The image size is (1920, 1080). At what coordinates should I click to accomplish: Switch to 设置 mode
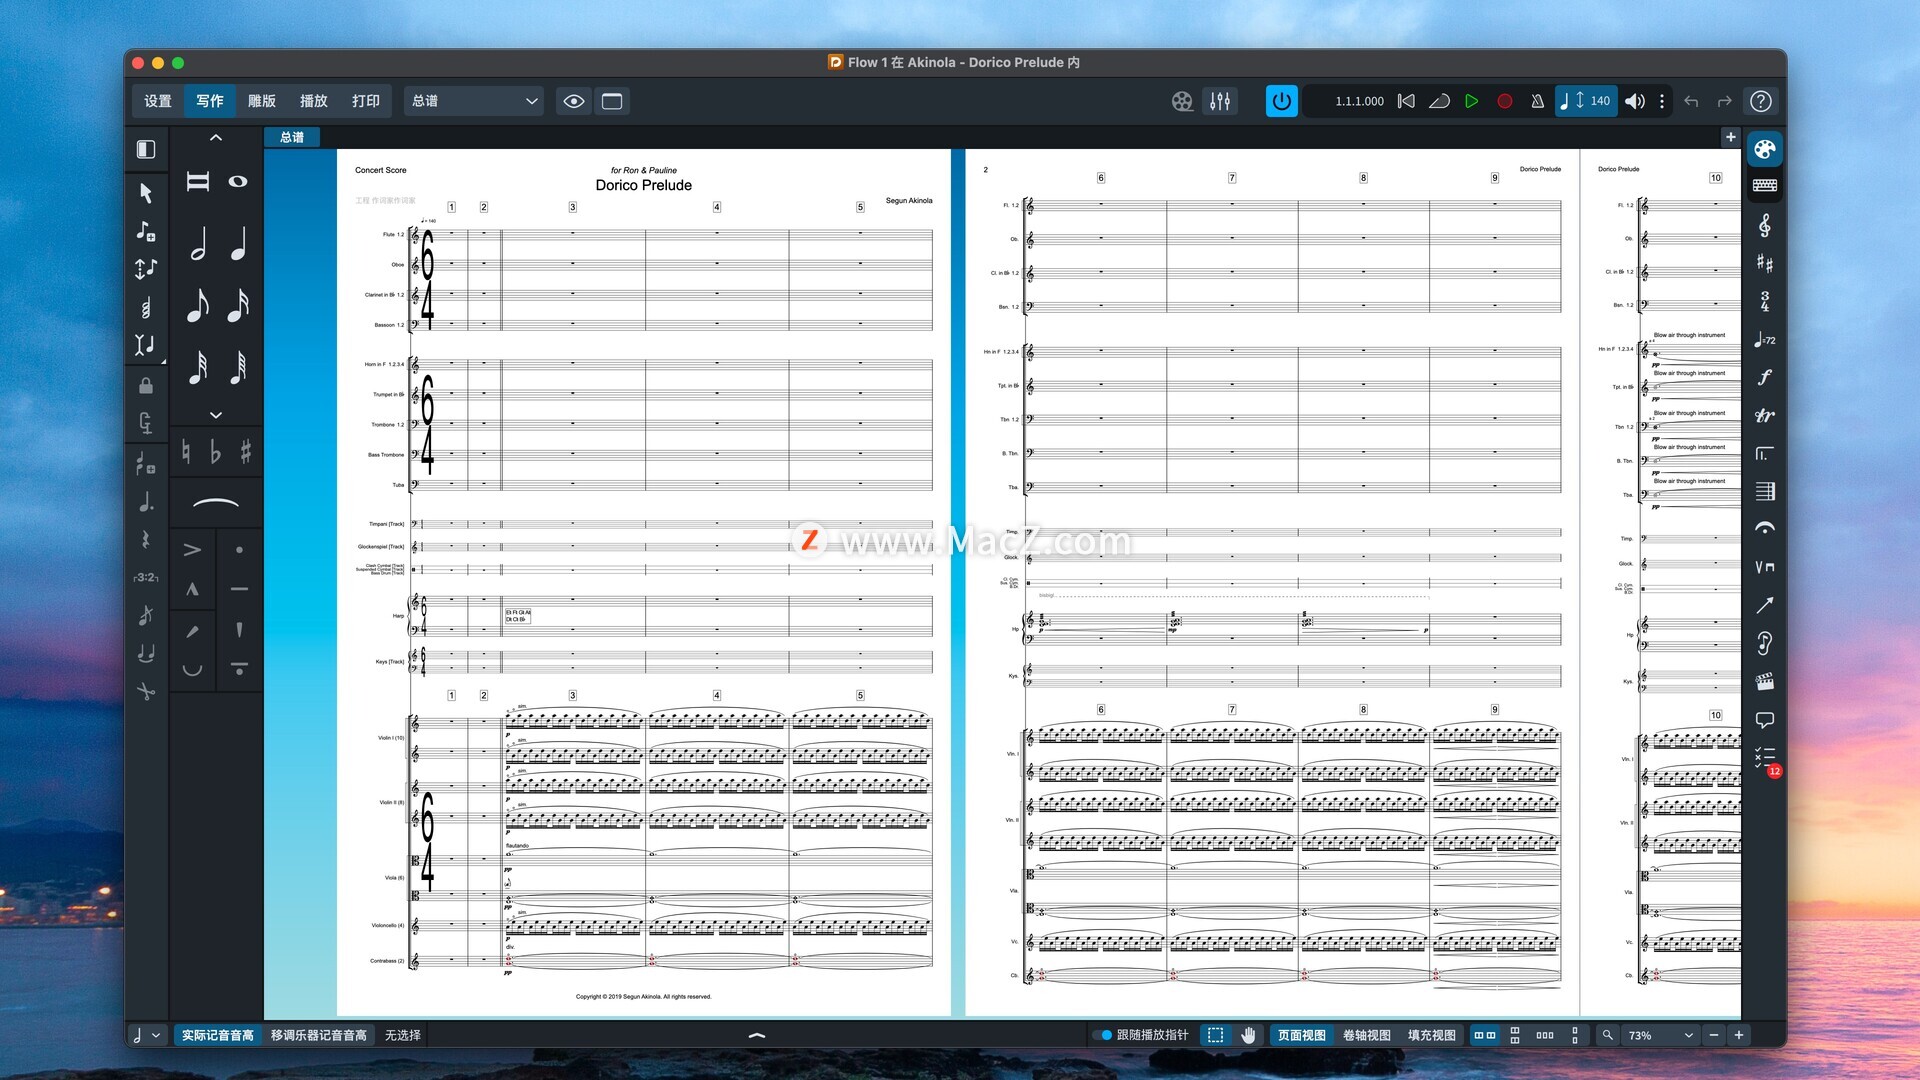pyautogui.click(x=158, y=101)
